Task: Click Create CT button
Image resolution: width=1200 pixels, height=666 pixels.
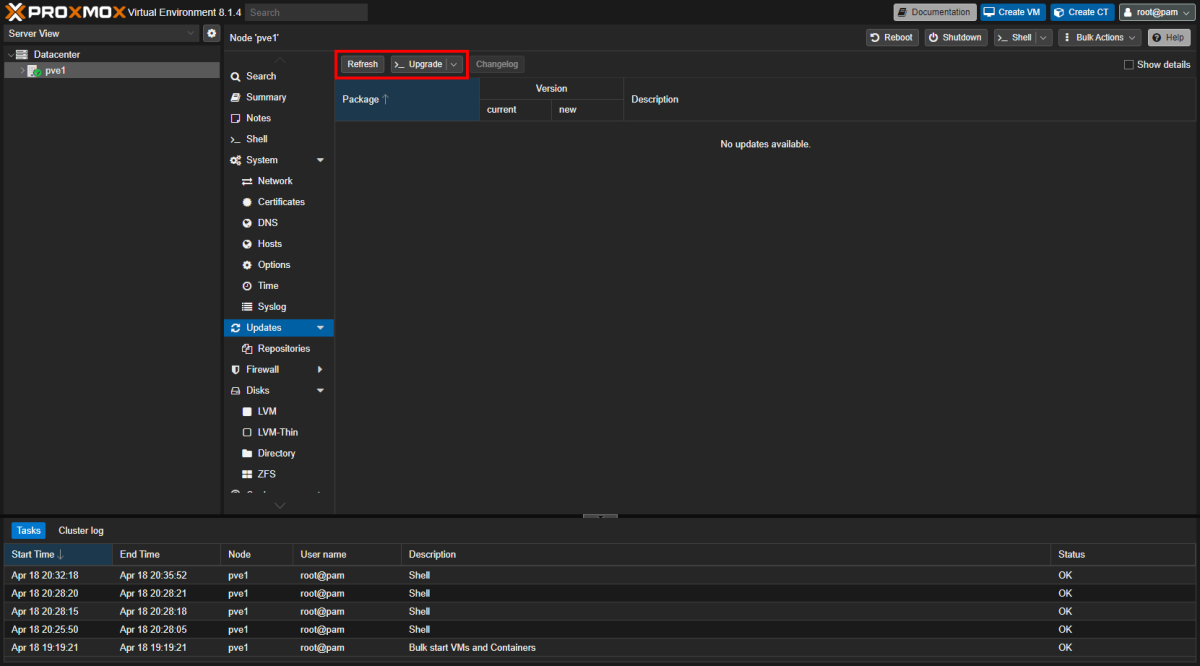Action: pos(1081,12)
